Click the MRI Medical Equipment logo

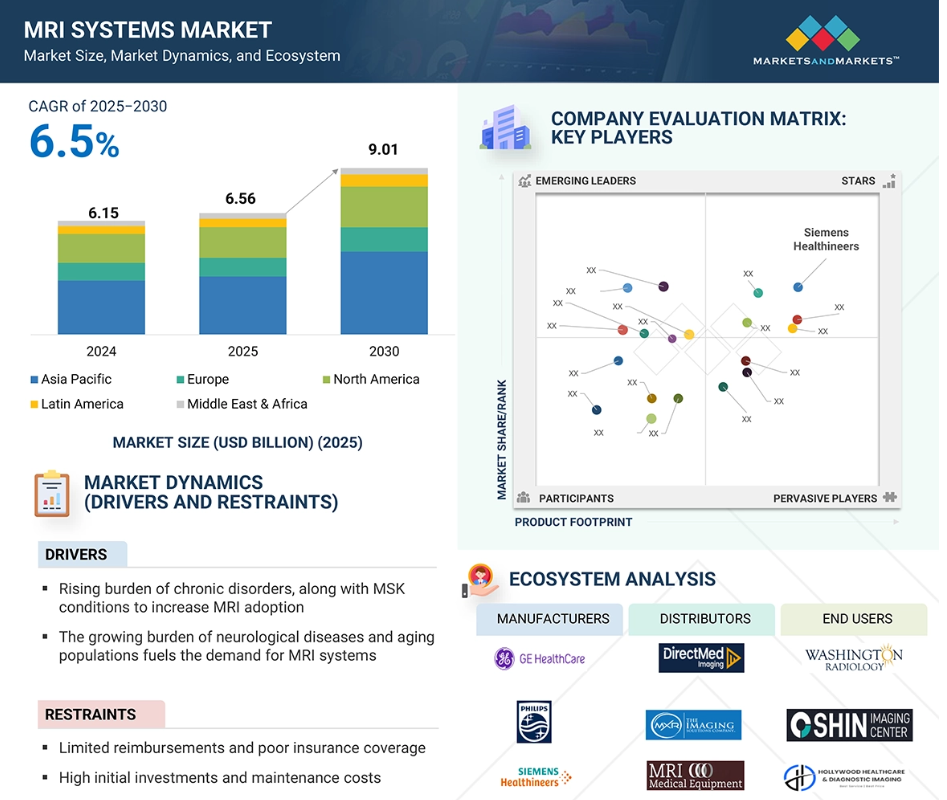pos(695,776)
